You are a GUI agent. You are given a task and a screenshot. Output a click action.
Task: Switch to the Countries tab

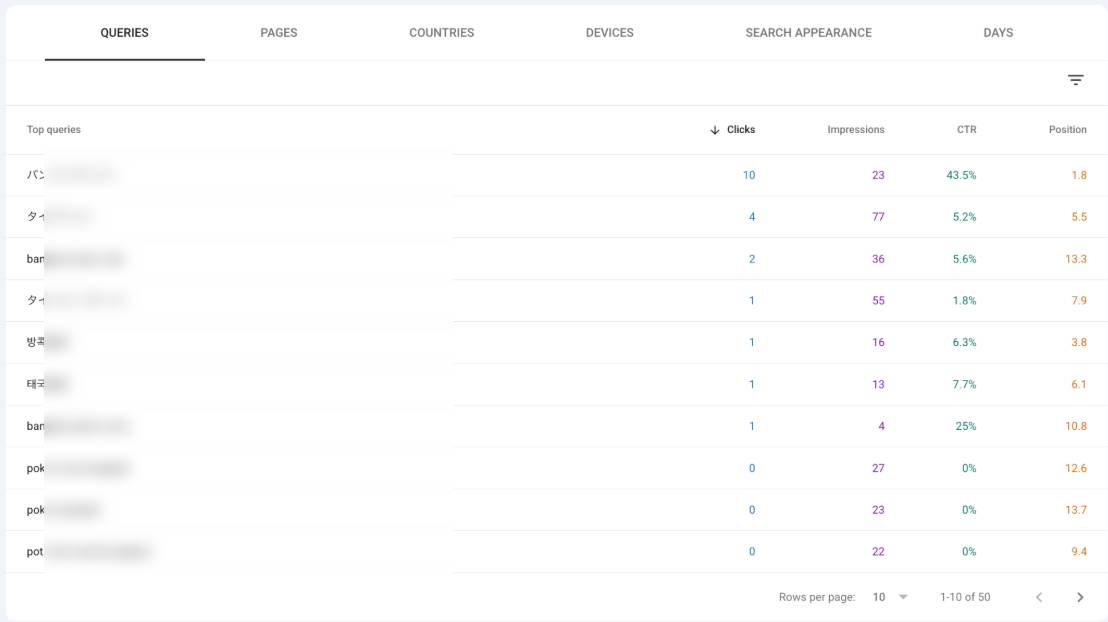tap(442, 33)
